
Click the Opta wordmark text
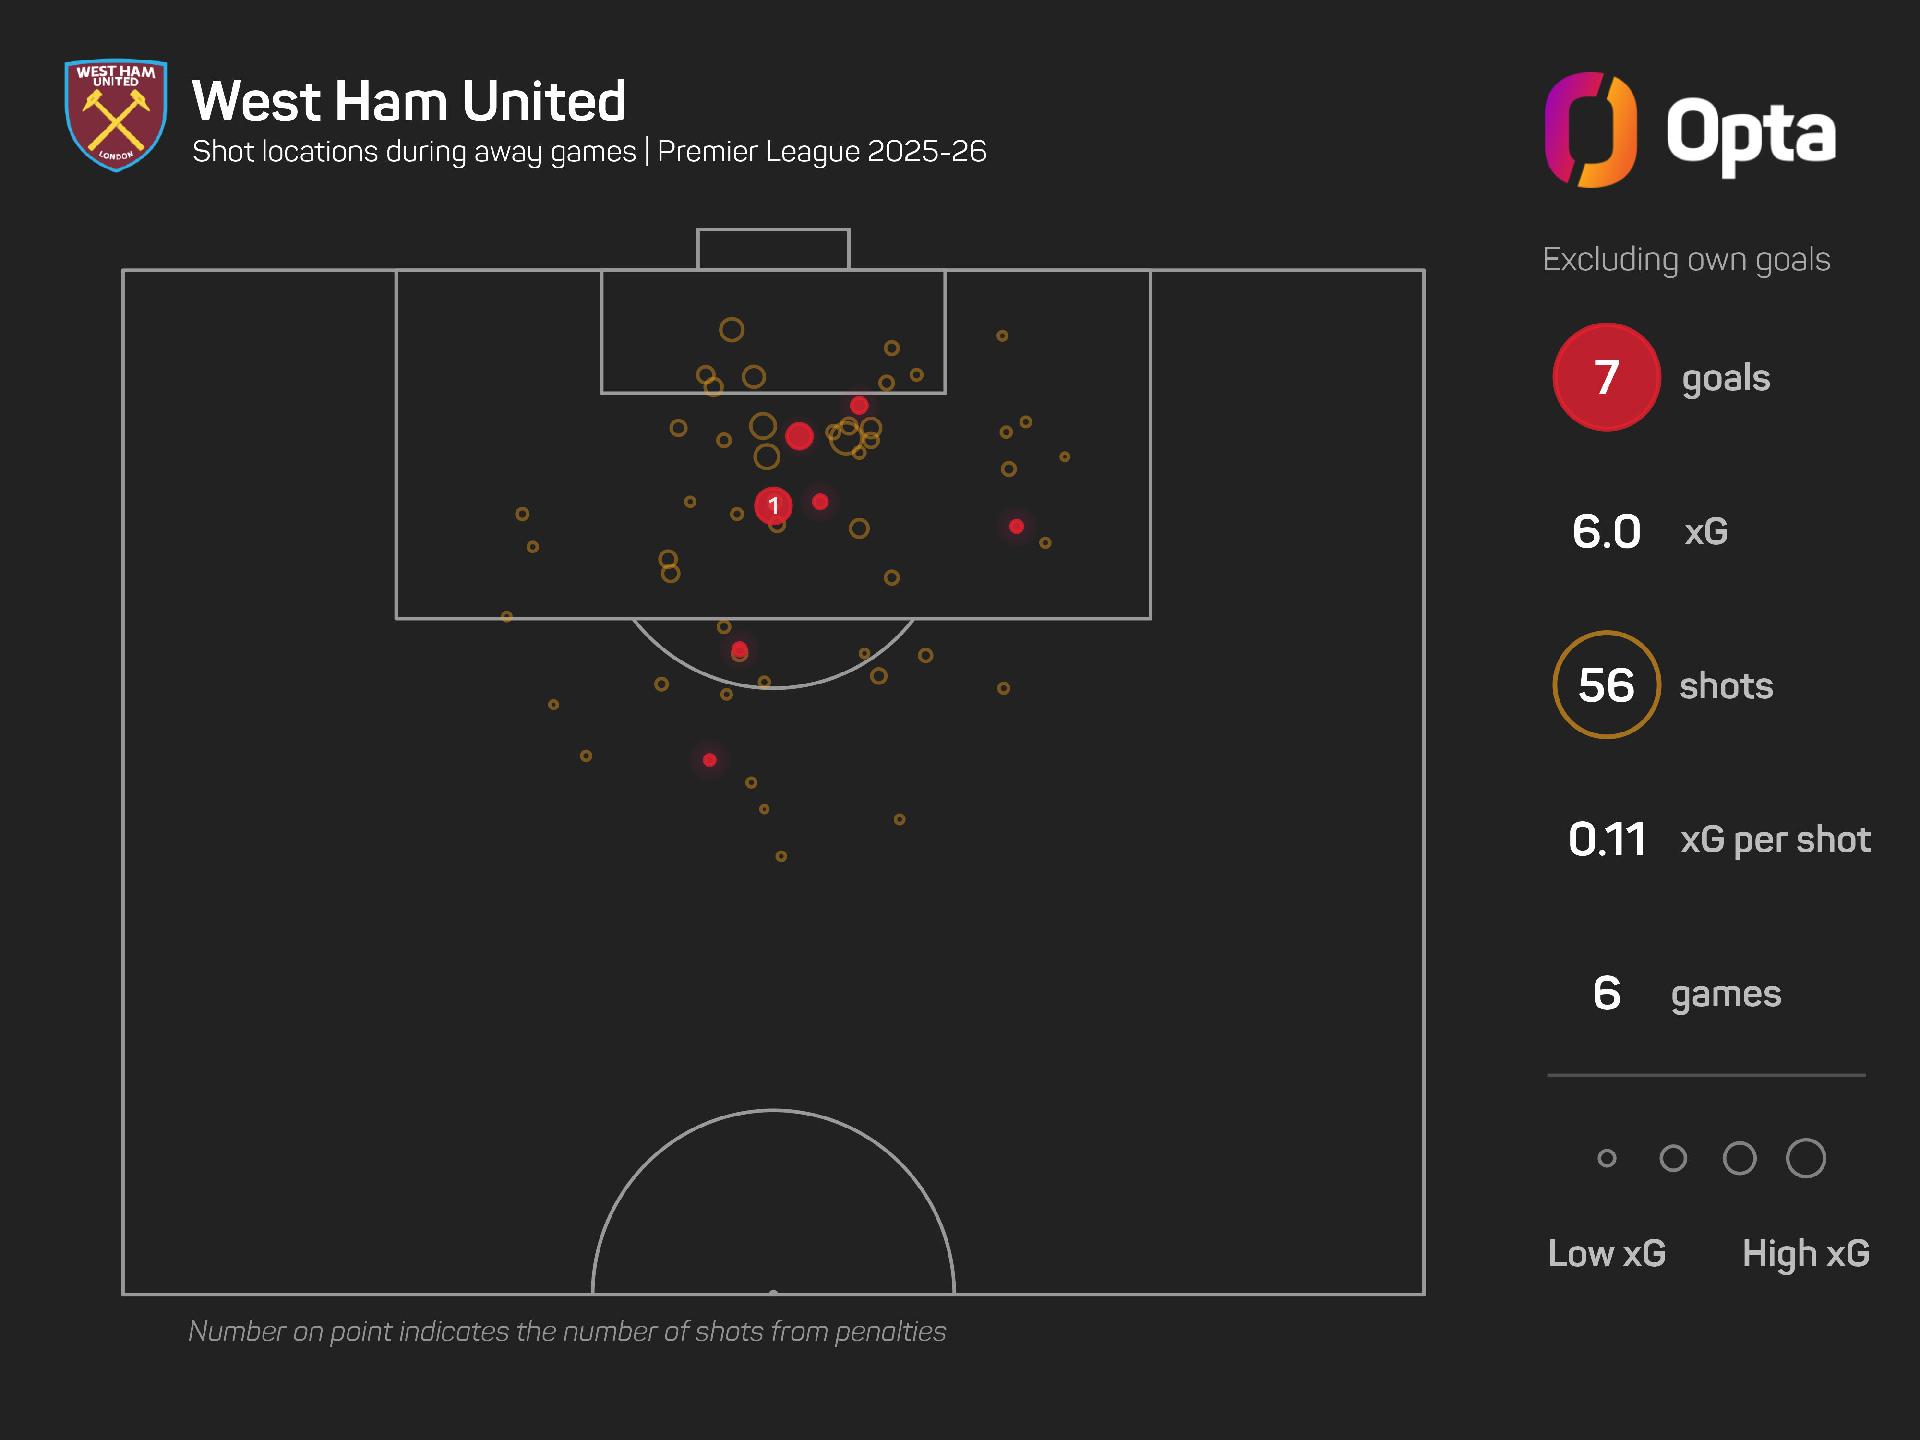(x=1750, y=133)
